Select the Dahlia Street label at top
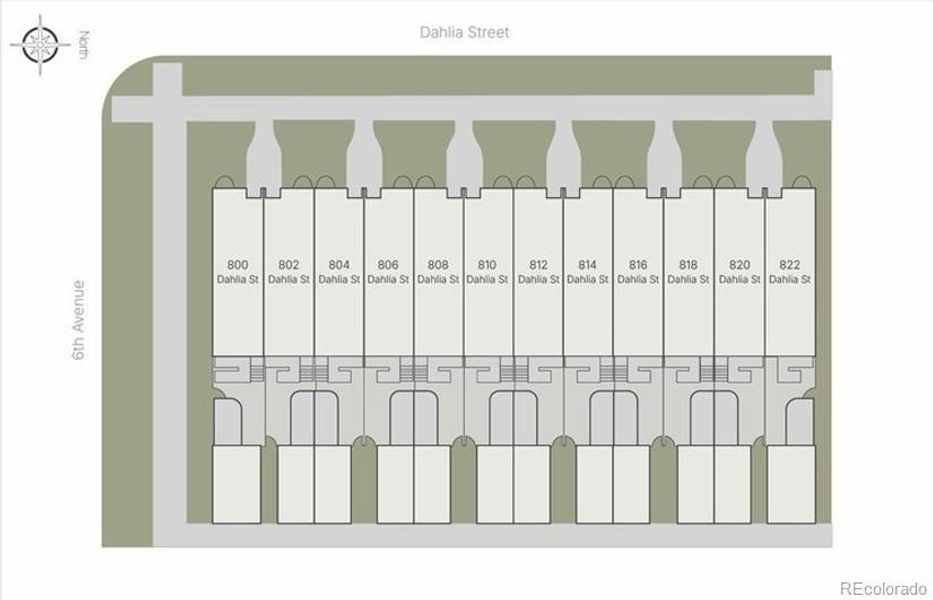The width and height of the screenshot is (933, 600). [464, 32]
